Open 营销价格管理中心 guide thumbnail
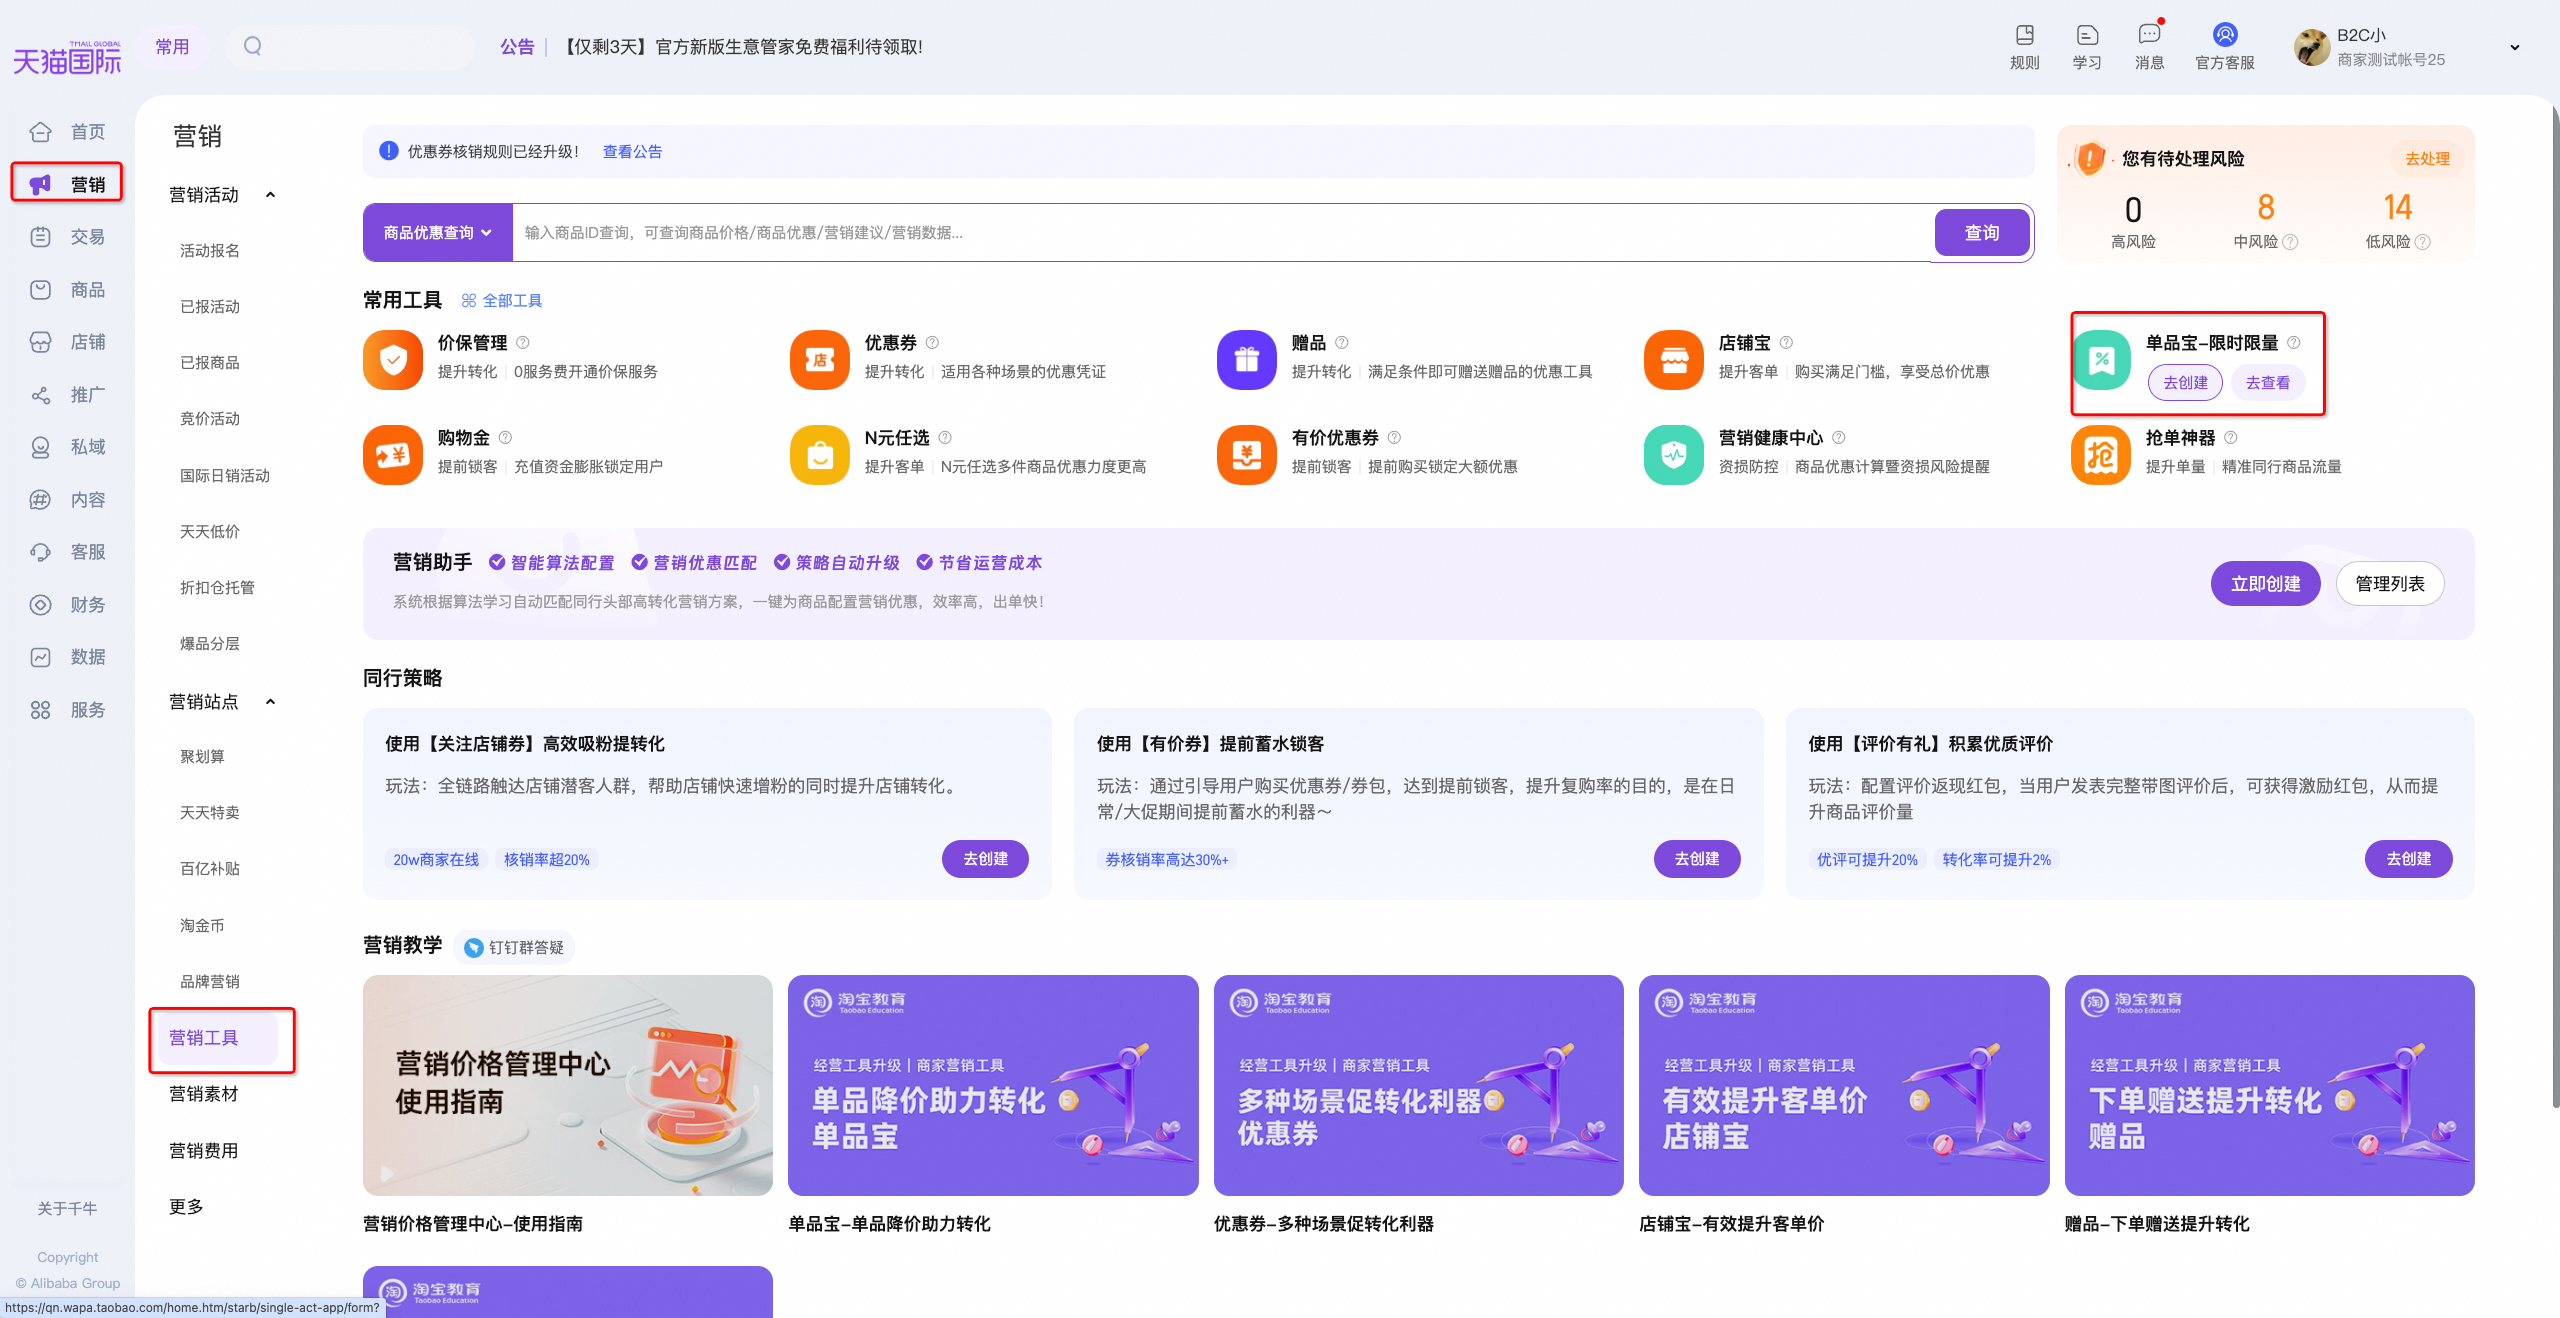This screenshot has height=1318, width=2560. pos(568,1085)
